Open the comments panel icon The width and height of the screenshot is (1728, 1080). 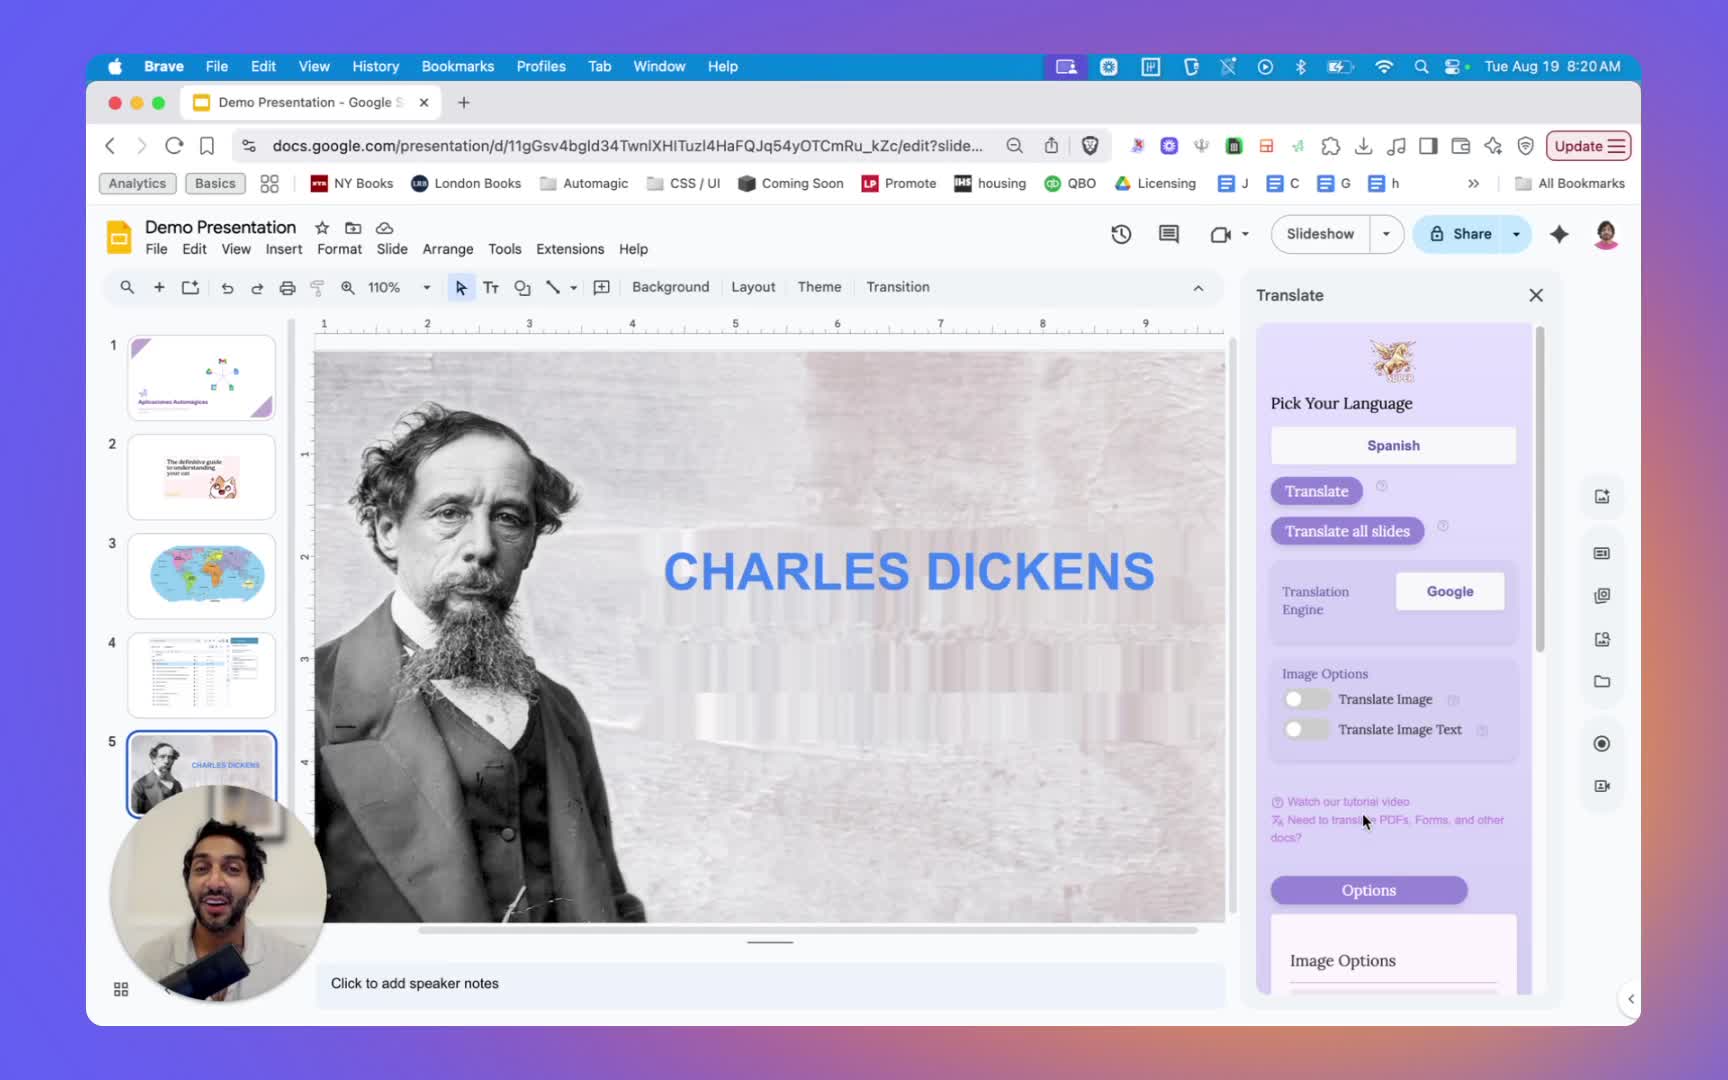pos(1168,234)
